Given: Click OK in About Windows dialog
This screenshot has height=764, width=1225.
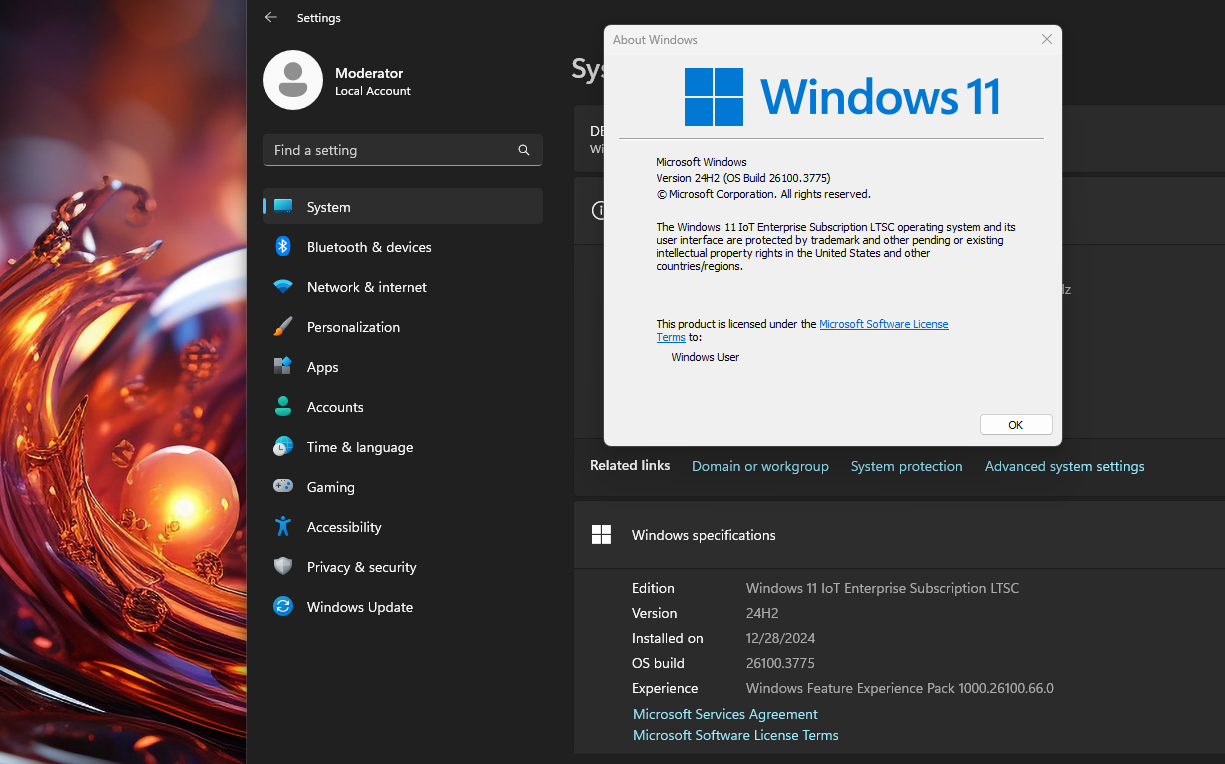Looking at the screenshot, I should [x=1016, y=425].
